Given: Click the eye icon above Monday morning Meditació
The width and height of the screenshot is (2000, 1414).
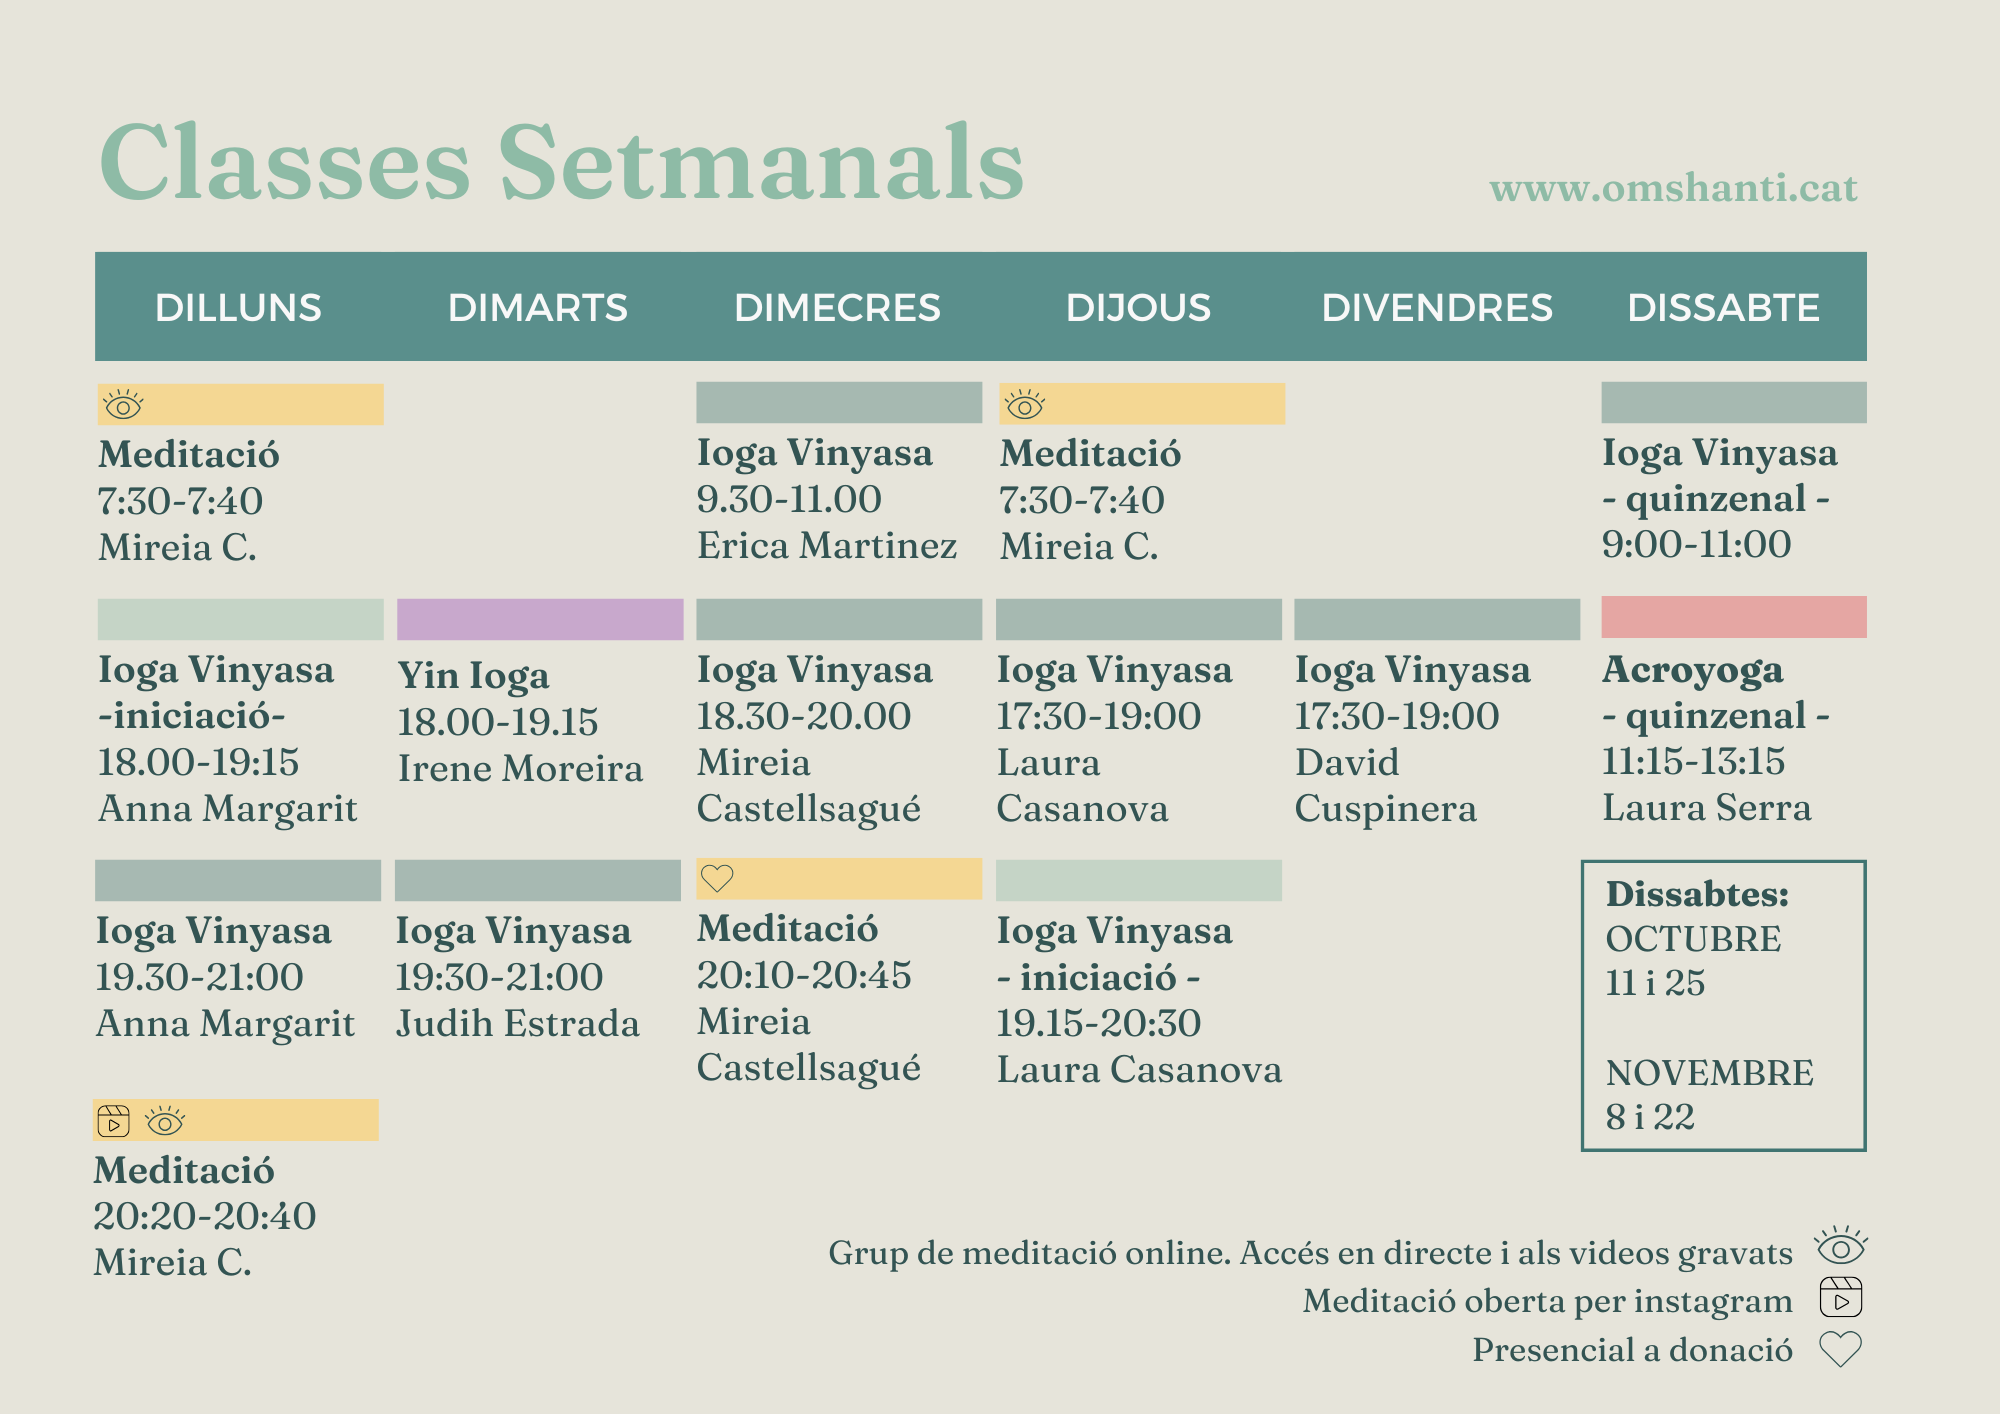Looking at the screenshot, I should pyautogui.click(x=123, y=406).
